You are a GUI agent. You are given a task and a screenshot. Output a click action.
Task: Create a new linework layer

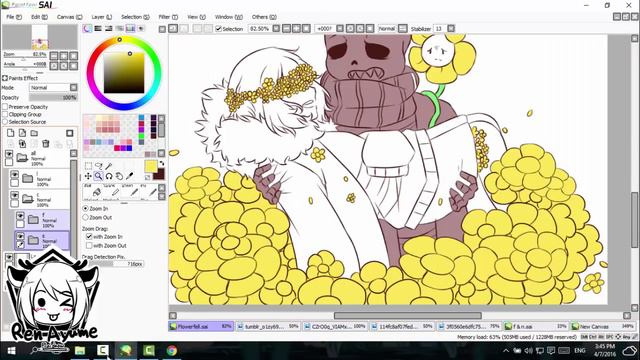click(22, 133)
